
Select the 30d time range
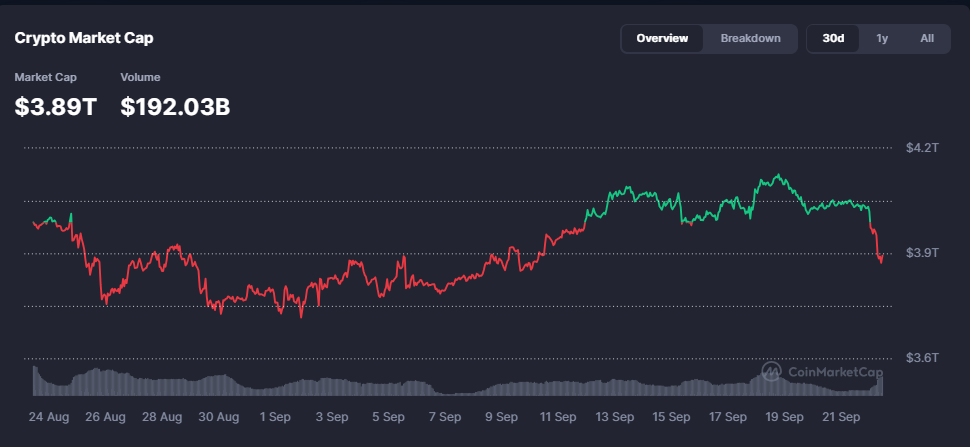(833, 38)
